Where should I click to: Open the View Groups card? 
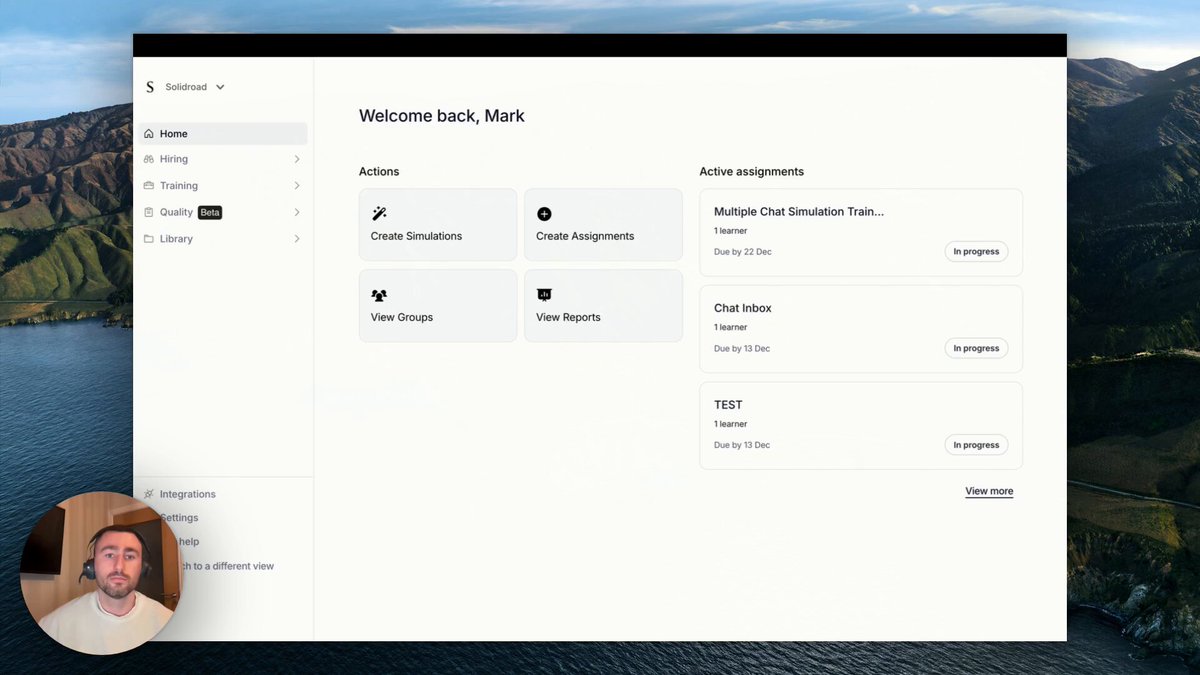tap(438, 306)
